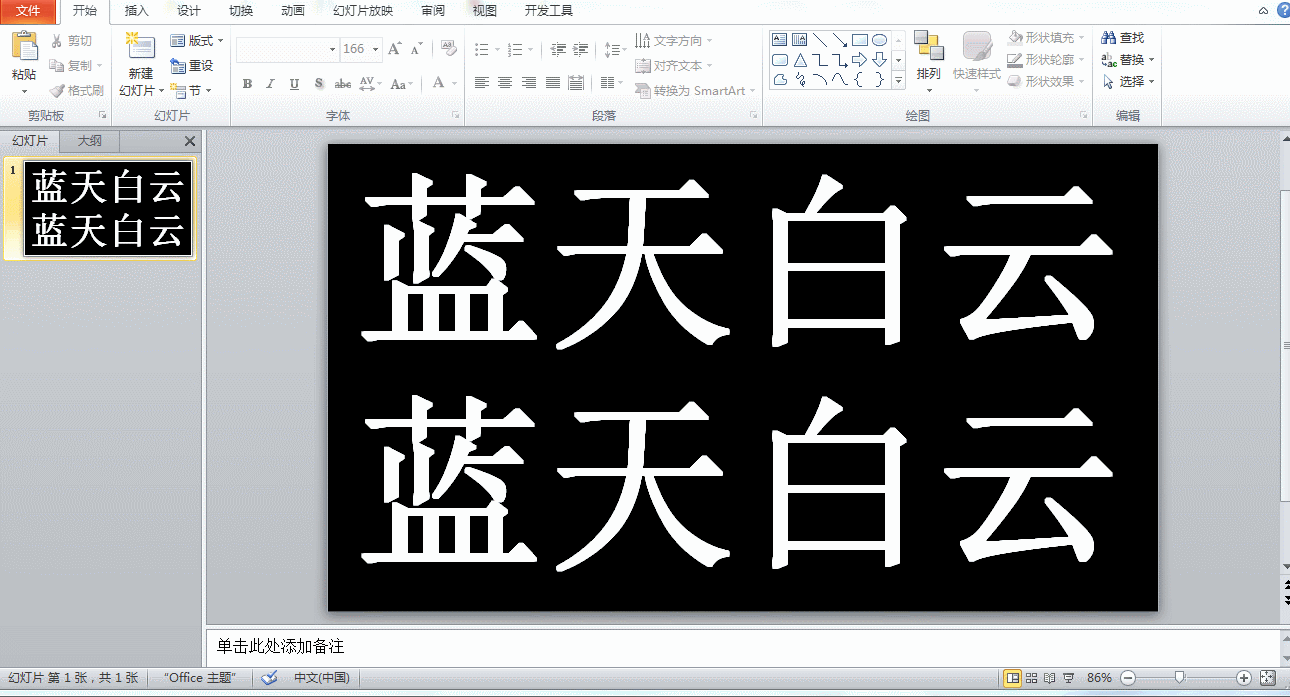The image size is (1290, 697).
Task: Toggle italic formatting
Action: [269, 84]
